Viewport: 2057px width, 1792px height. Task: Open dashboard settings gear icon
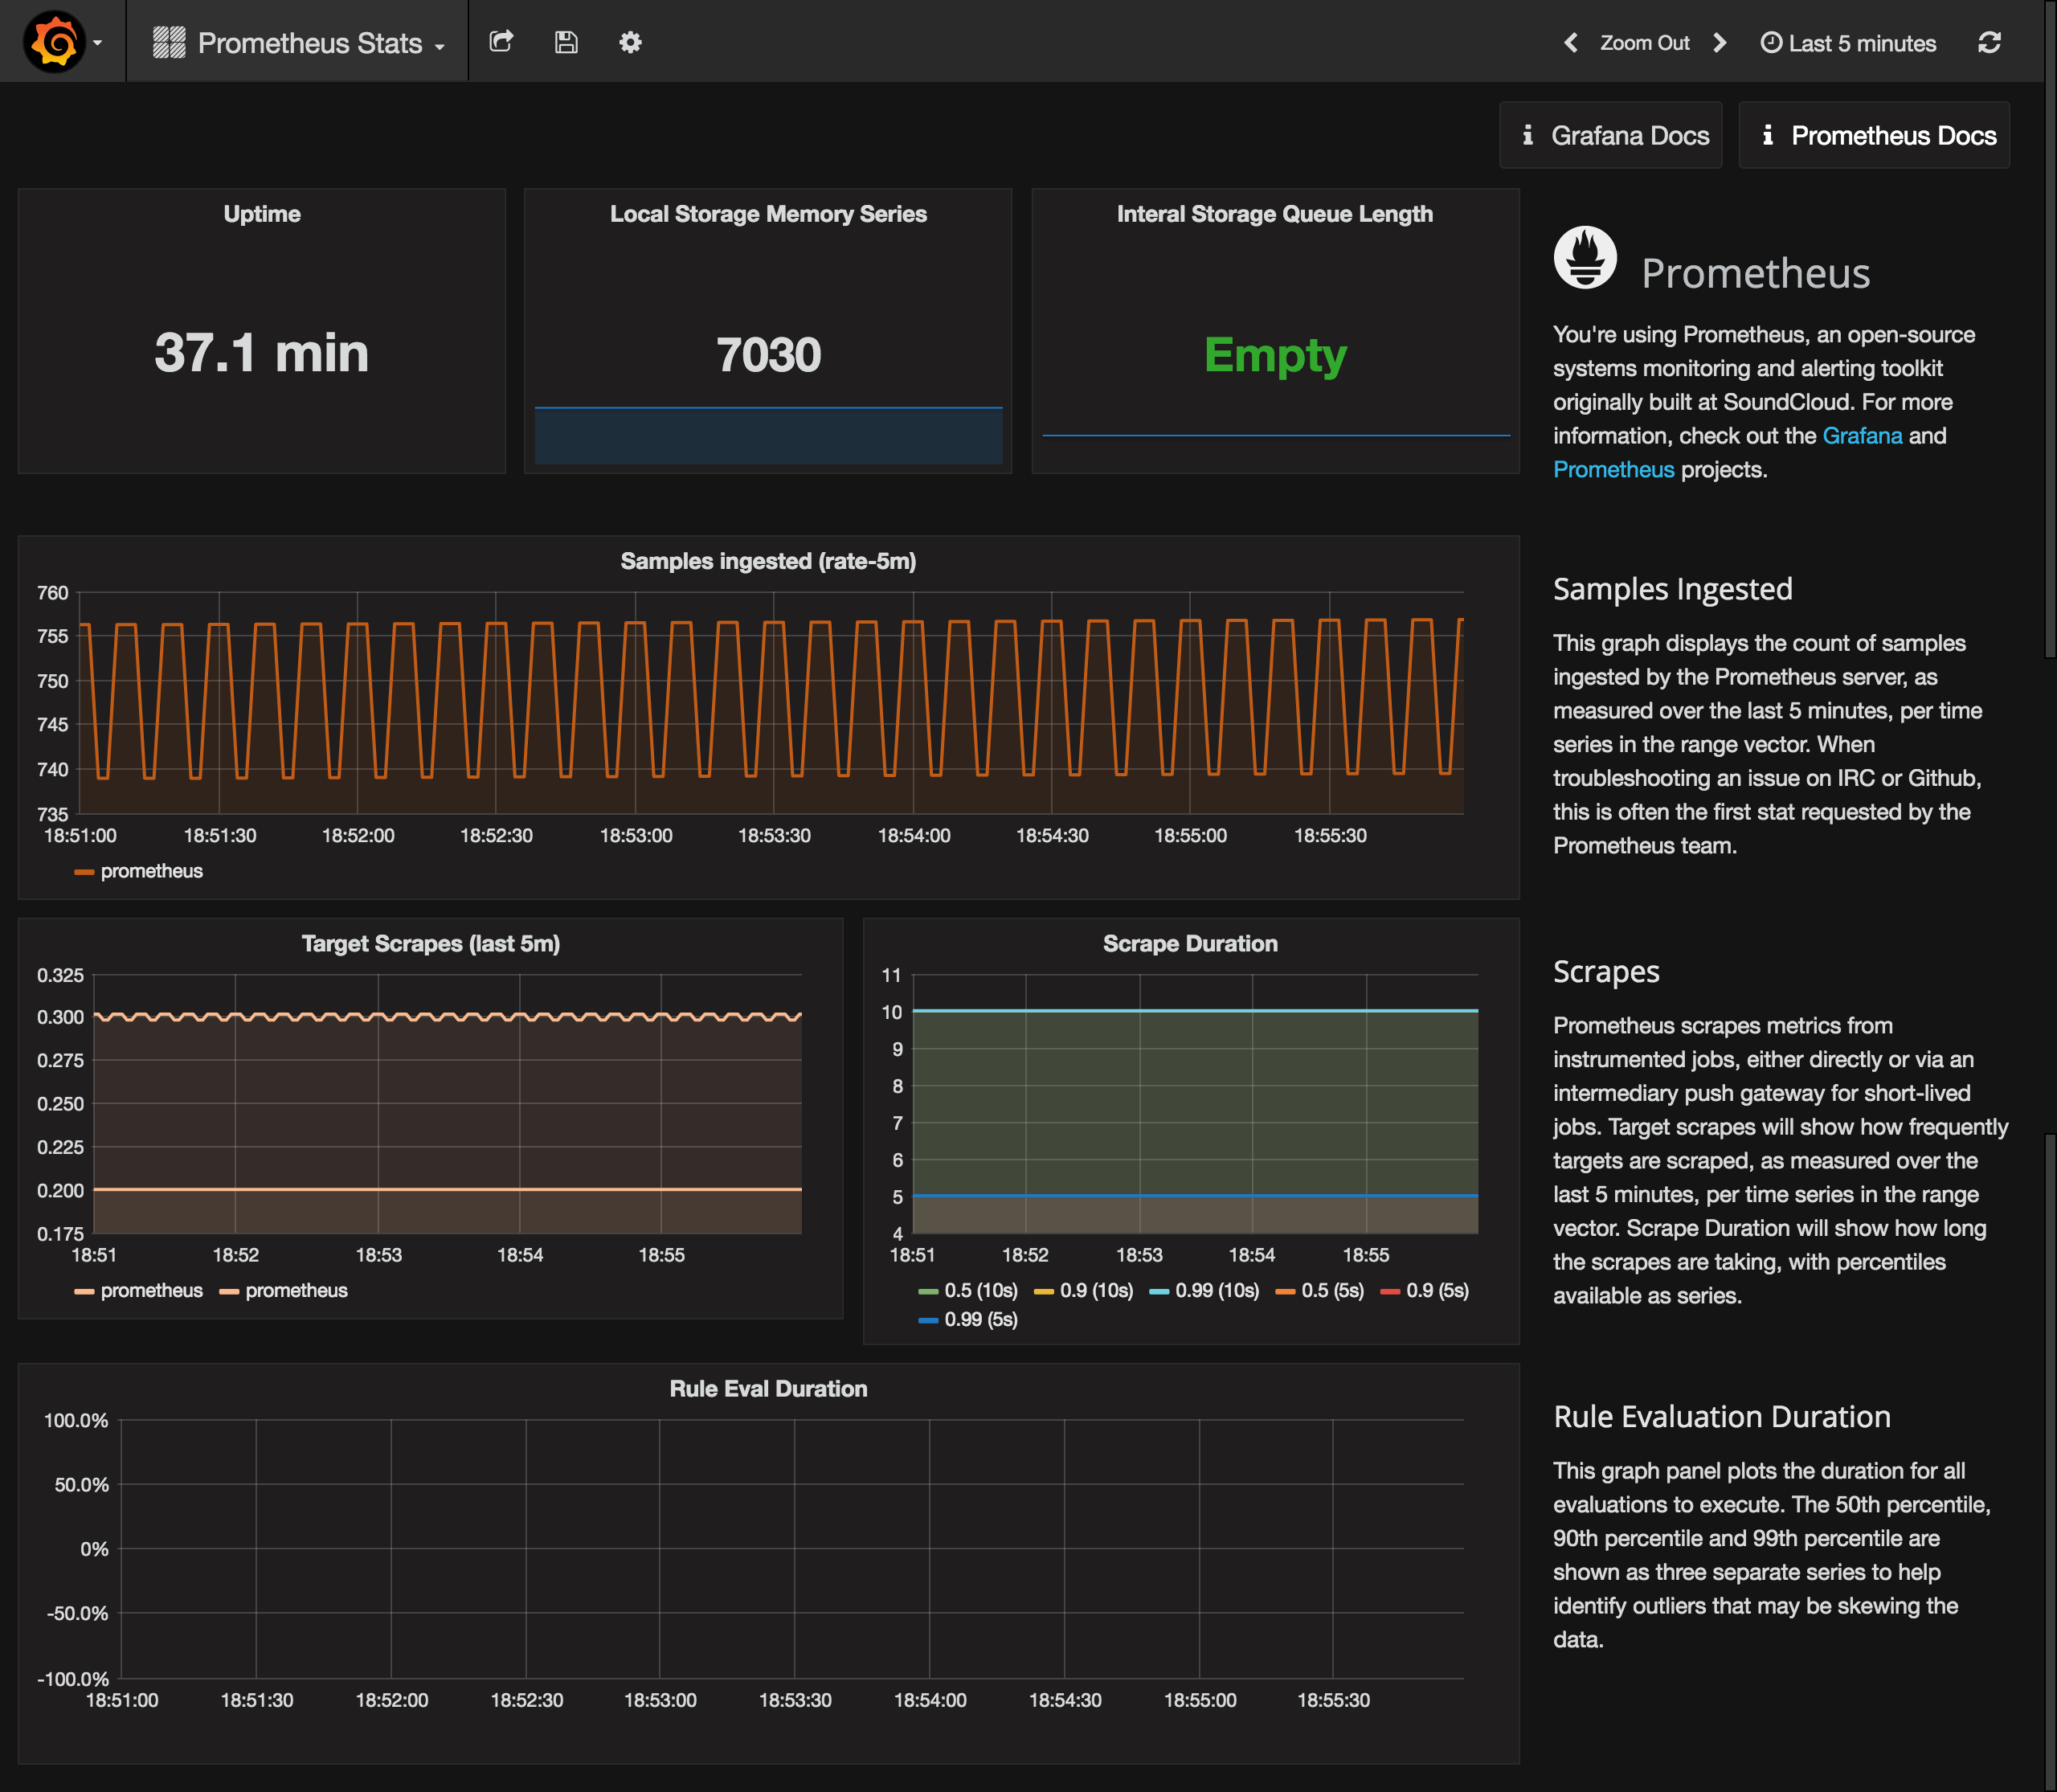(x=630, y=41)
